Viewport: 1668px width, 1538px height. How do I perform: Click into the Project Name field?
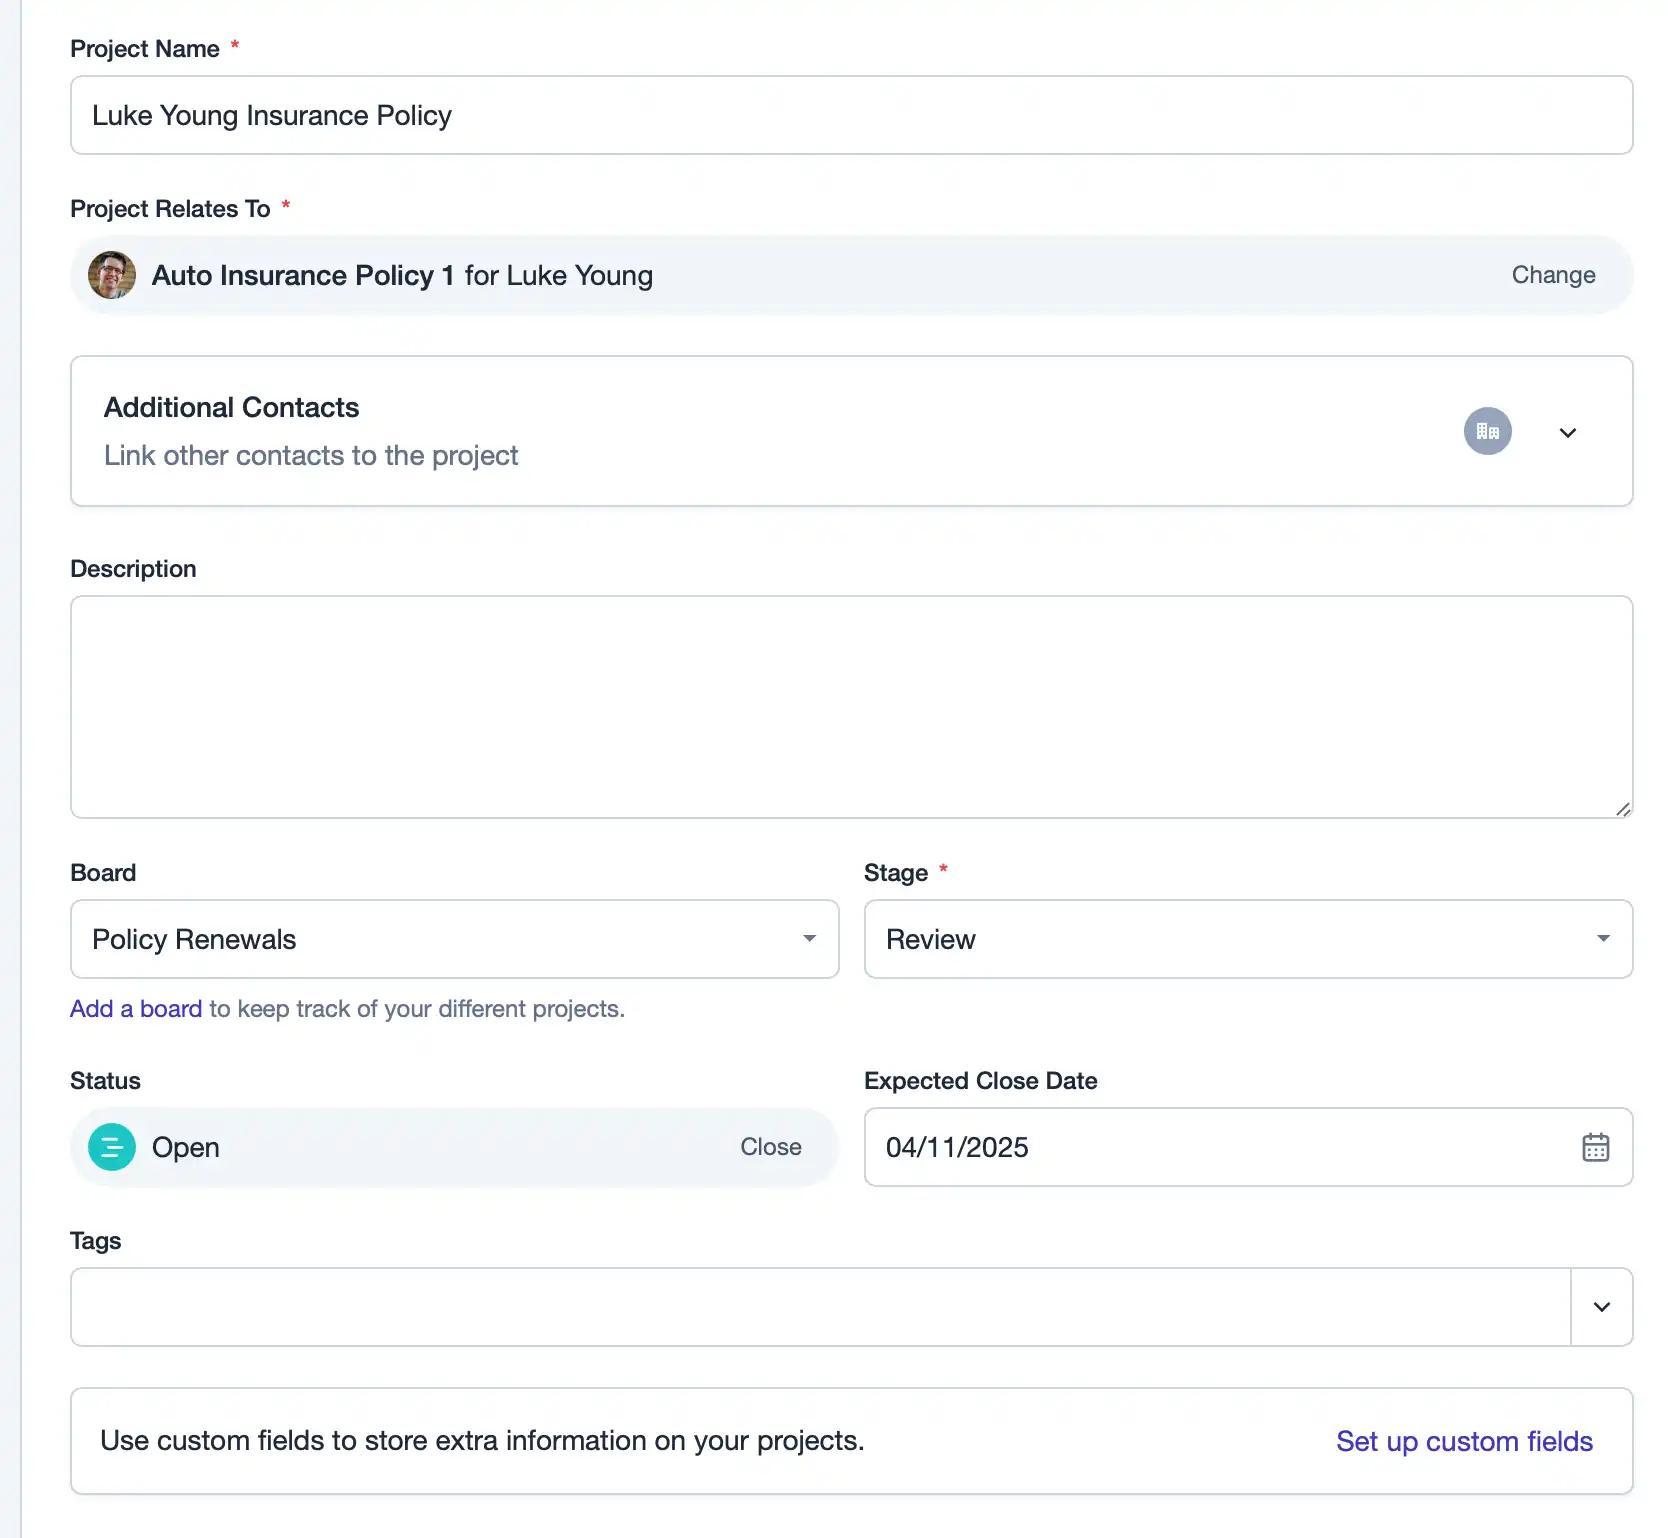click(x=851, y=115)
